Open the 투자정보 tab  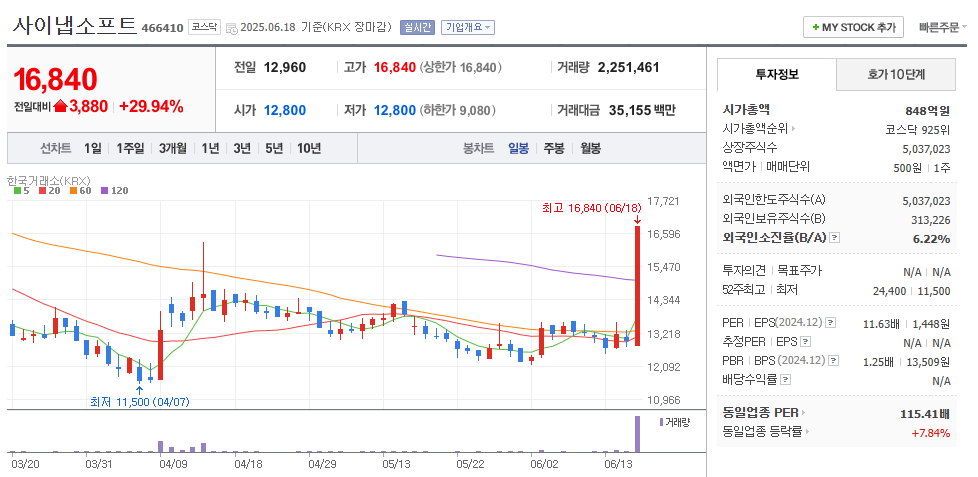tap(777, 74)
